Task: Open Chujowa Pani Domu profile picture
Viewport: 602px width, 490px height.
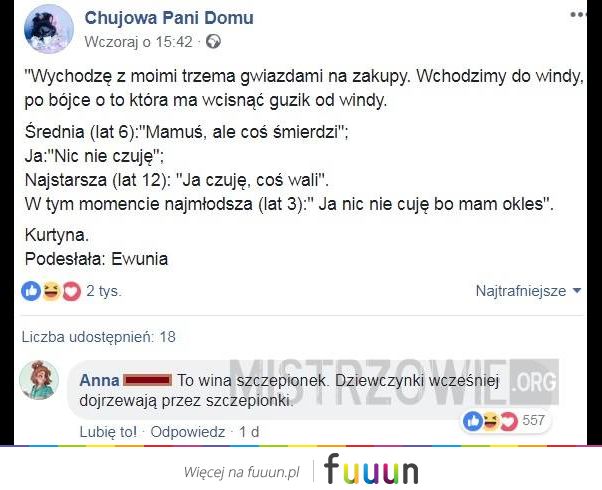Action: tap(49, 29)
